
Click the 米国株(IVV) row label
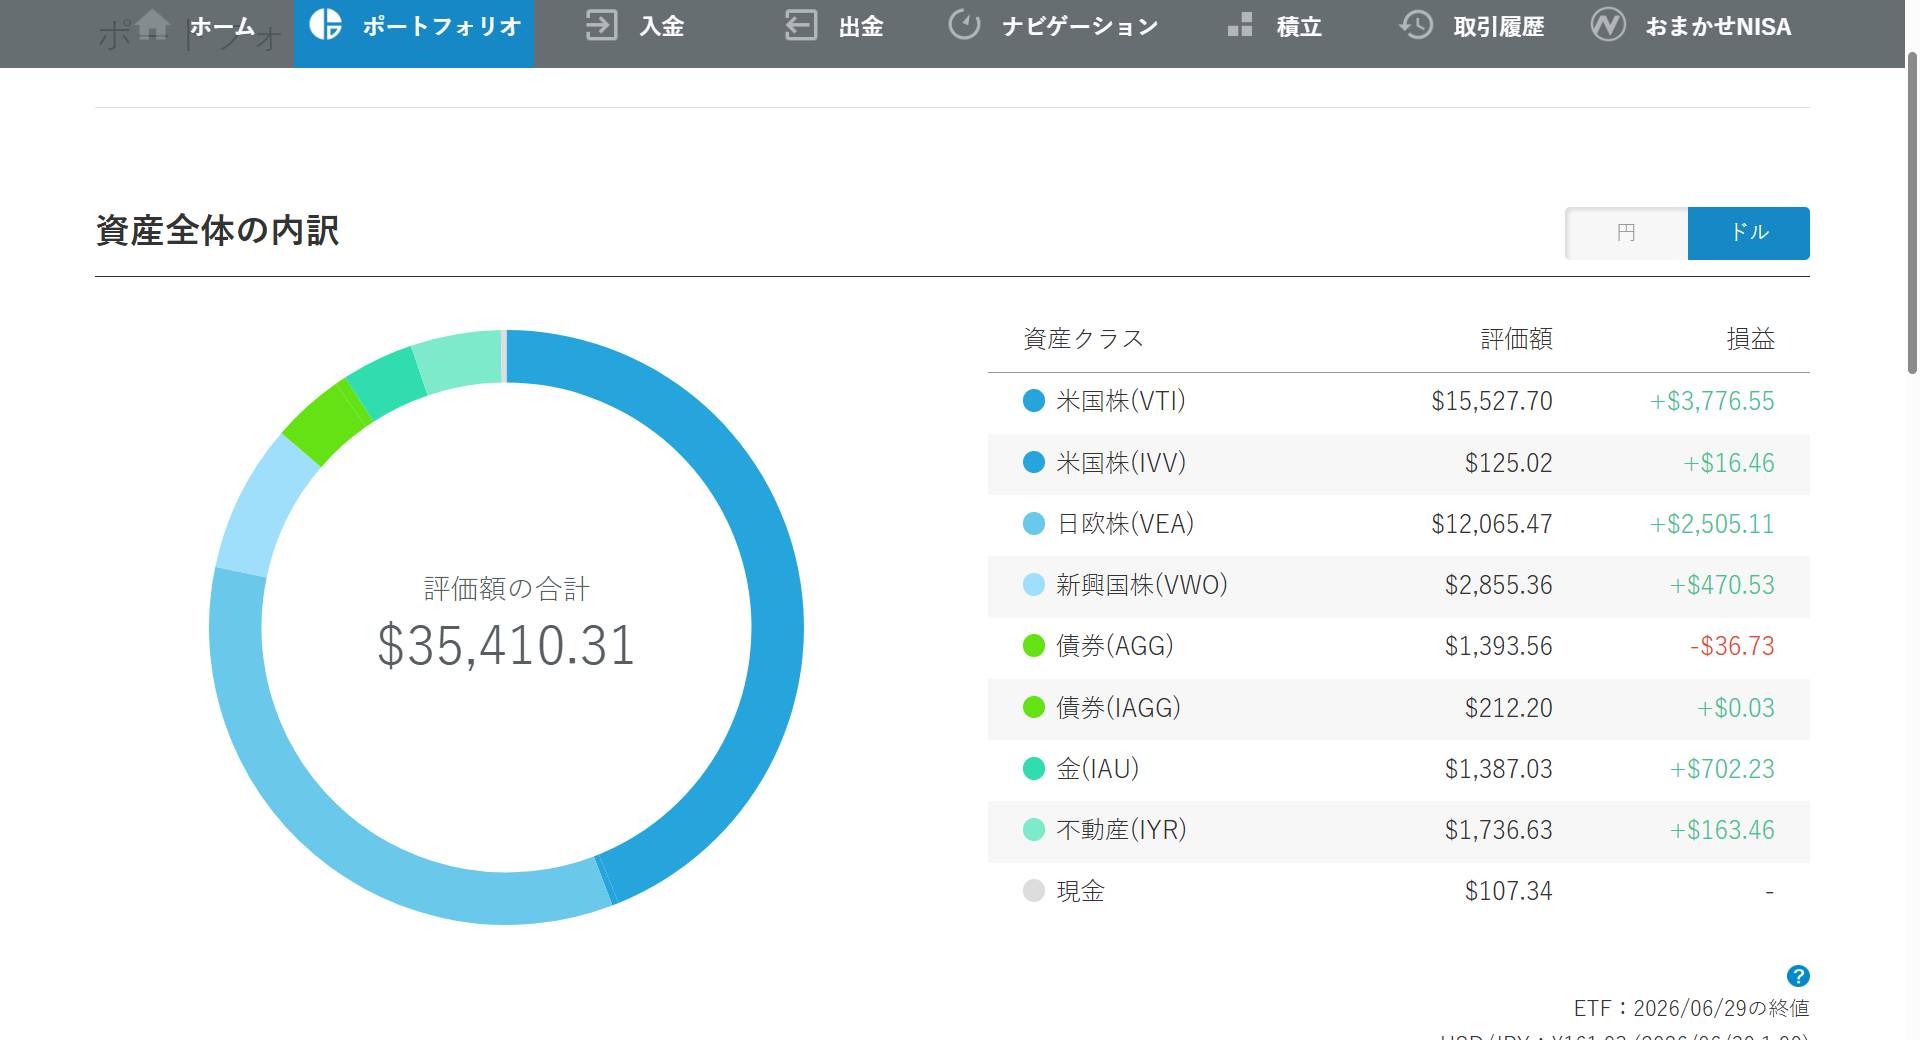tap(1121, 462)
